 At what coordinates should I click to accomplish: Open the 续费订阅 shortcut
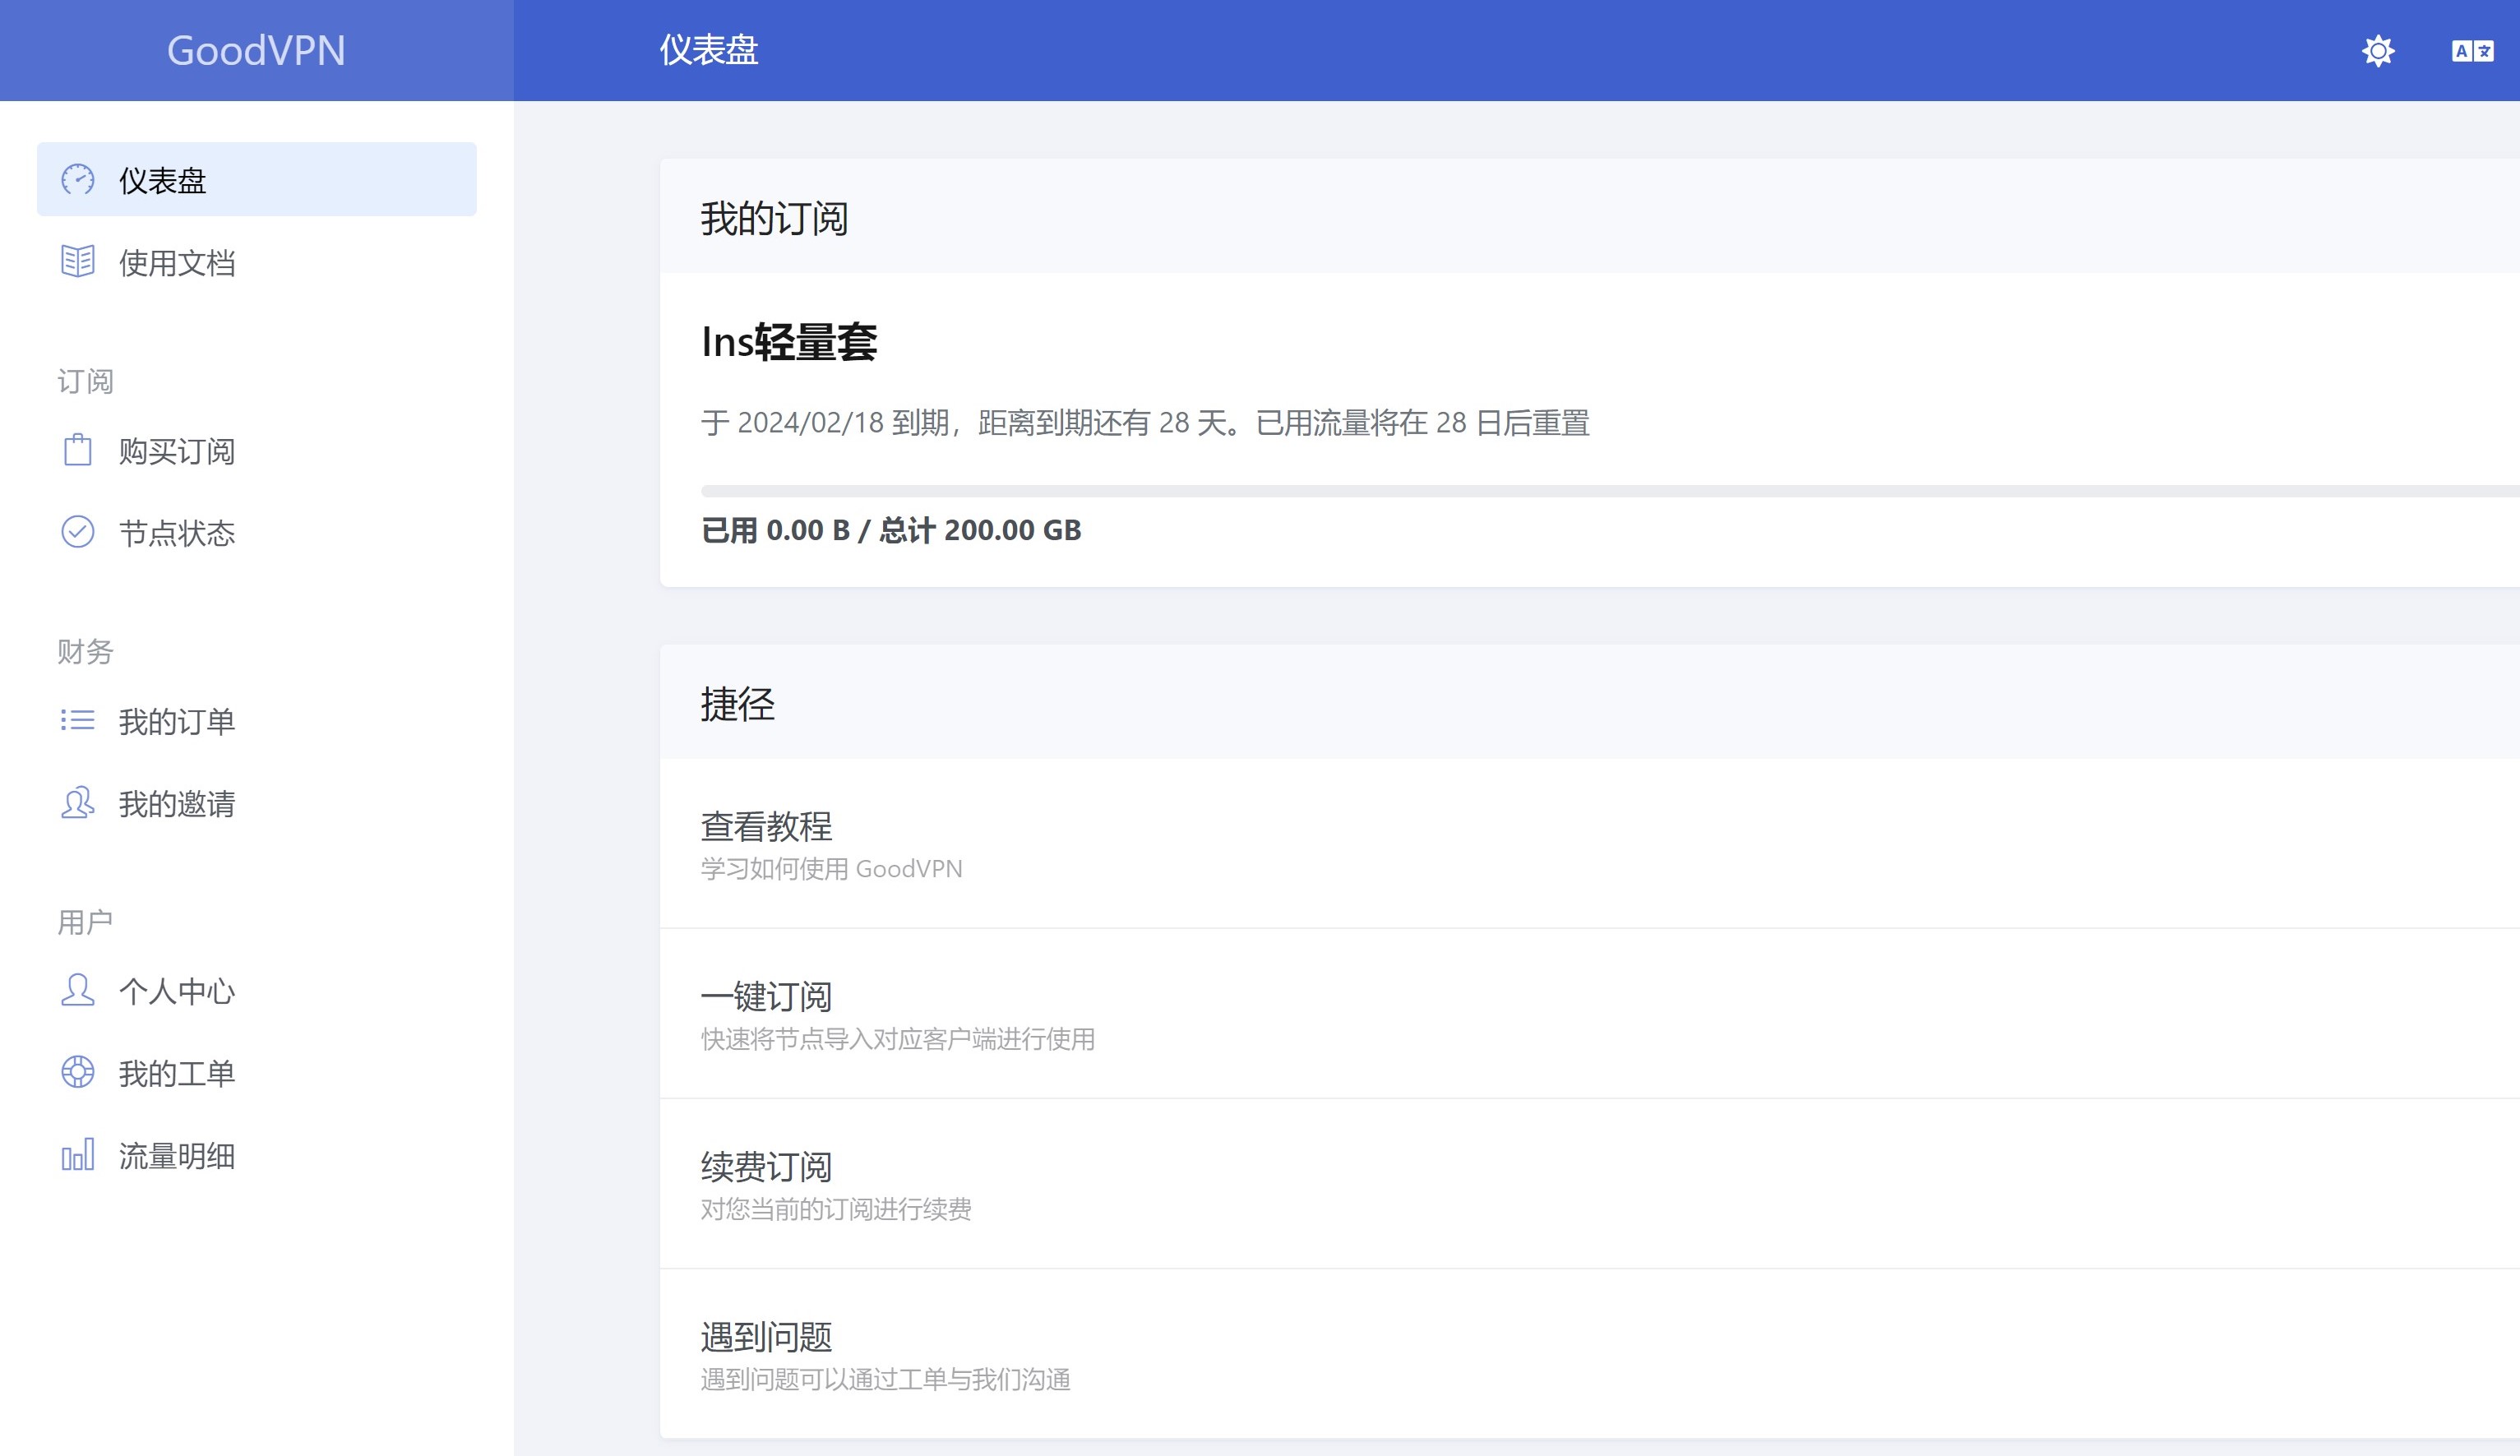click(1590, 1184)
